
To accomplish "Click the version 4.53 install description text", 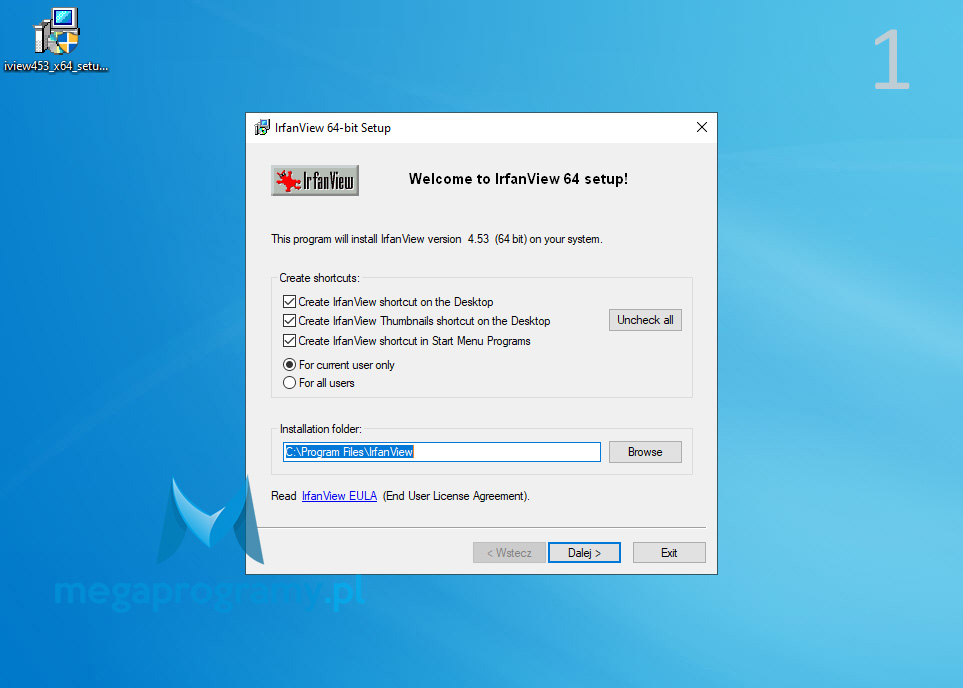I will pyautogui.click(x=437, y=239).
